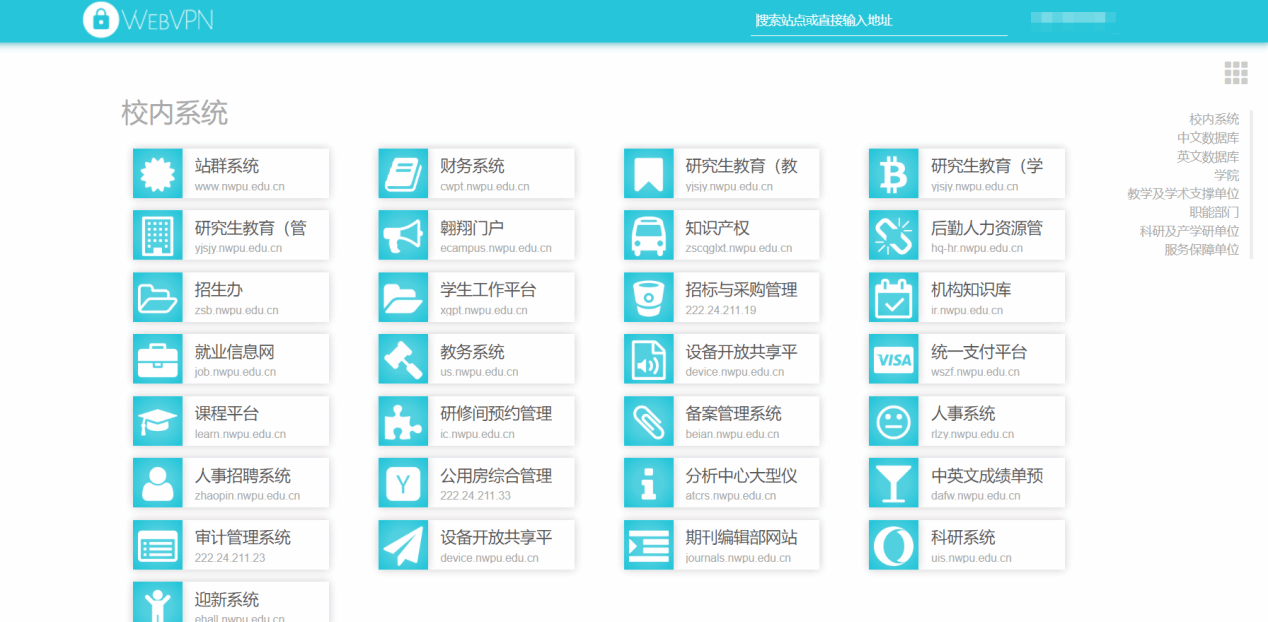Open the 教务系统 title link
The height and width of the screenshot is (622, 1268).
(x=472, y=352)
